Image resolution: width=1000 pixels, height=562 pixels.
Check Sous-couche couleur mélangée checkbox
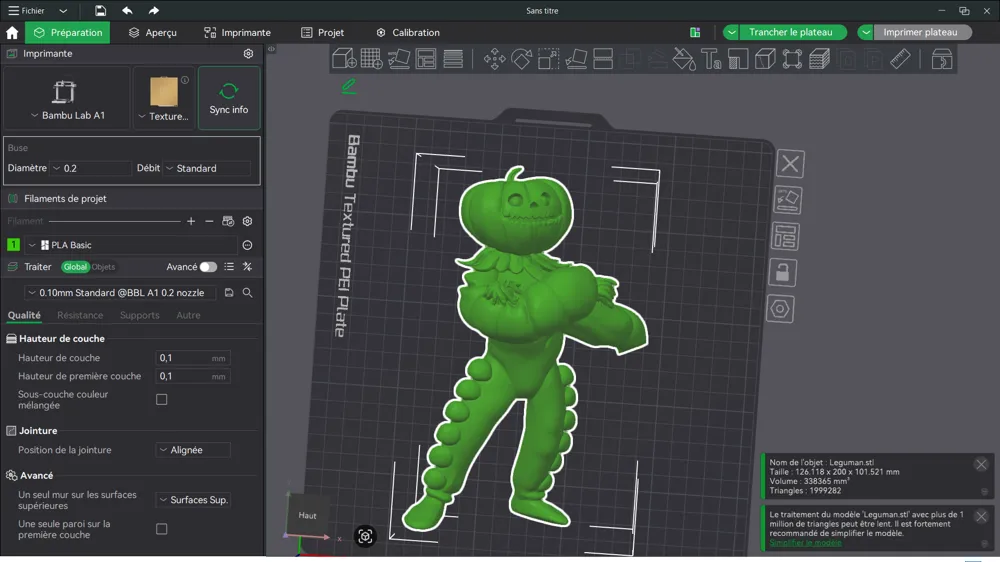tap(162, 400)
